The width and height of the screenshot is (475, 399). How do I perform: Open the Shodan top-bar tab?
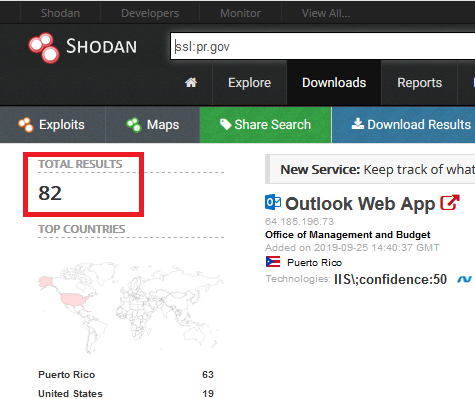coord(60,13)
